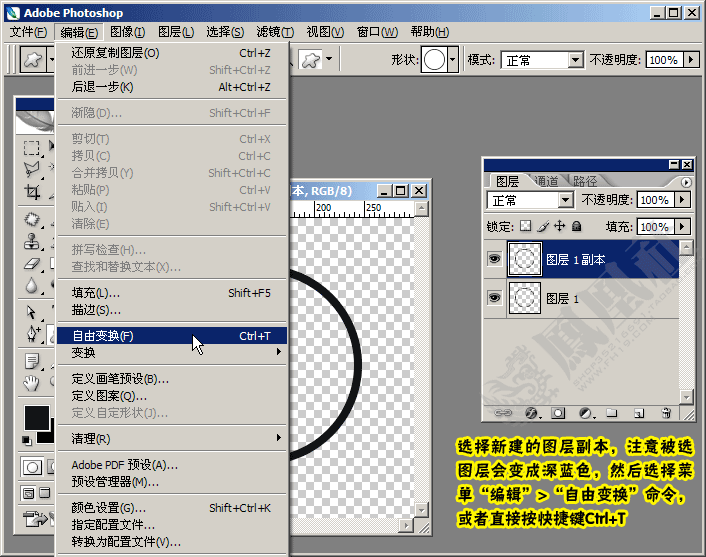This screenshot has width=706, height=557.
Task: Select the Add Anchor Point pen tool
Action: click(32, 334)
